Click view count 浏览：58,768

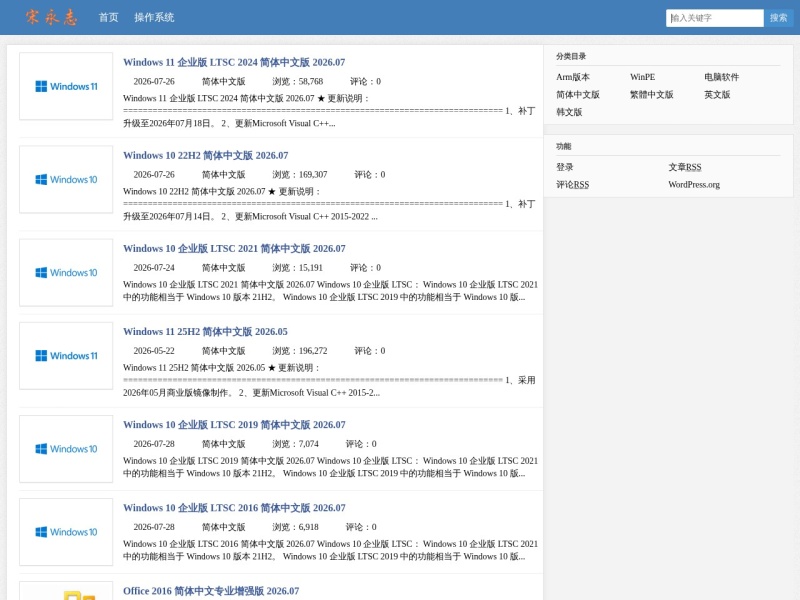[297, 81]
